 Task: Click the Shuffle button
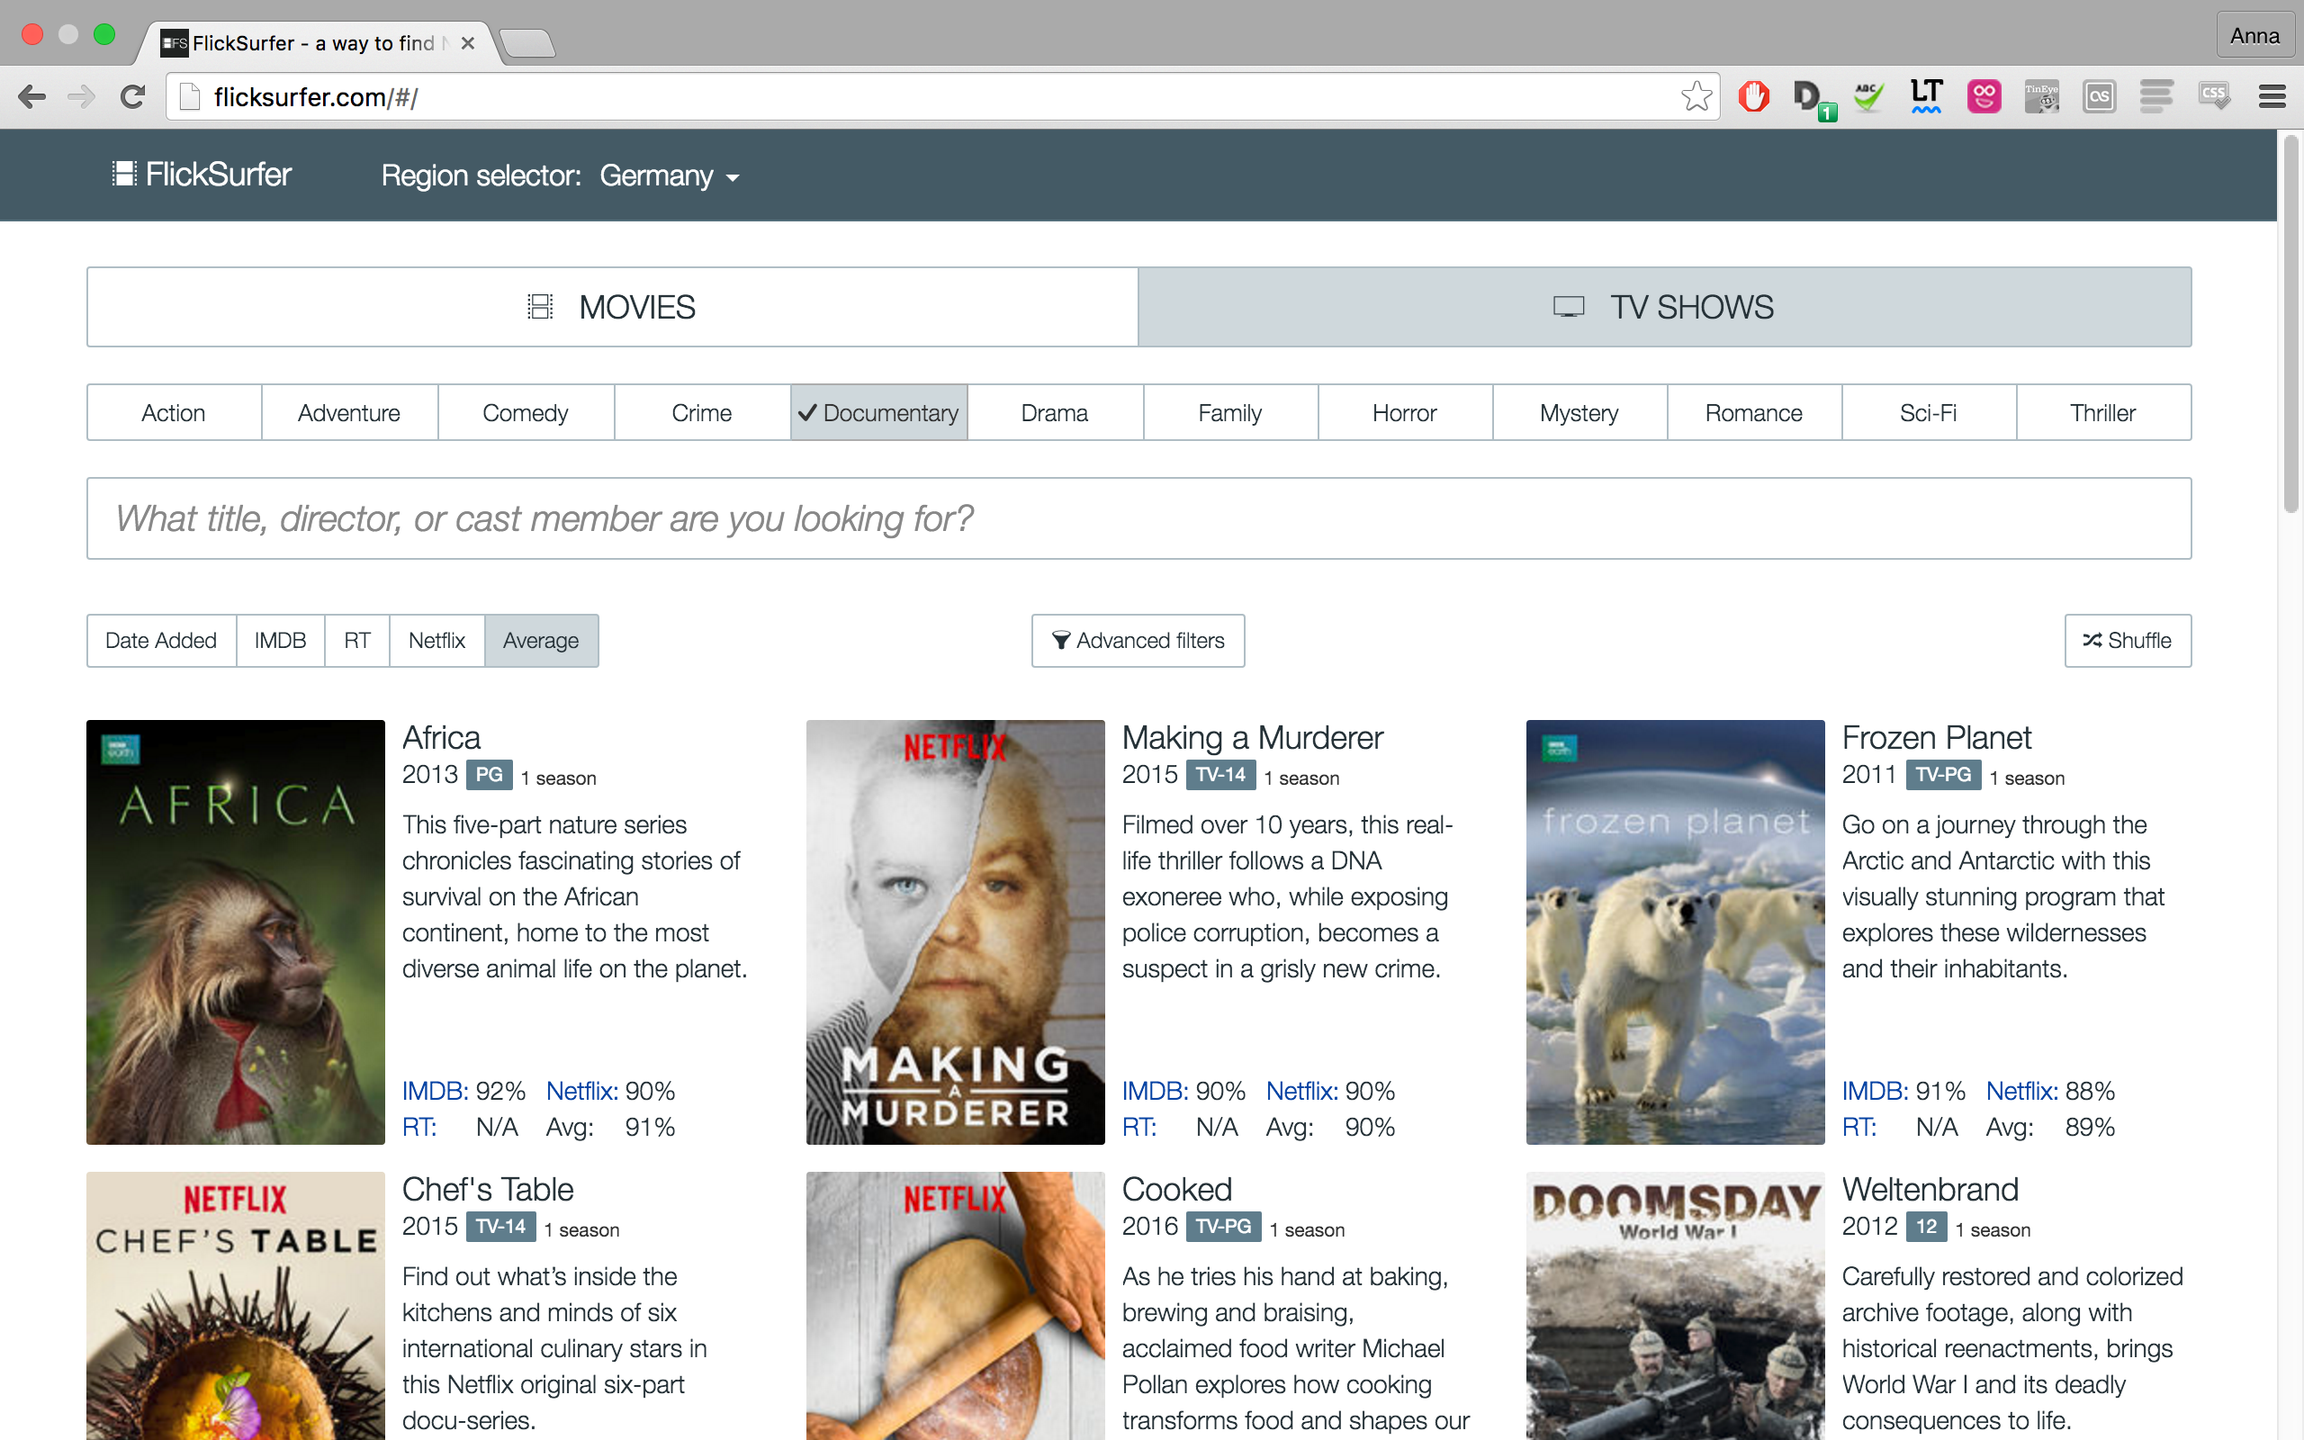tap(2128, 641)
